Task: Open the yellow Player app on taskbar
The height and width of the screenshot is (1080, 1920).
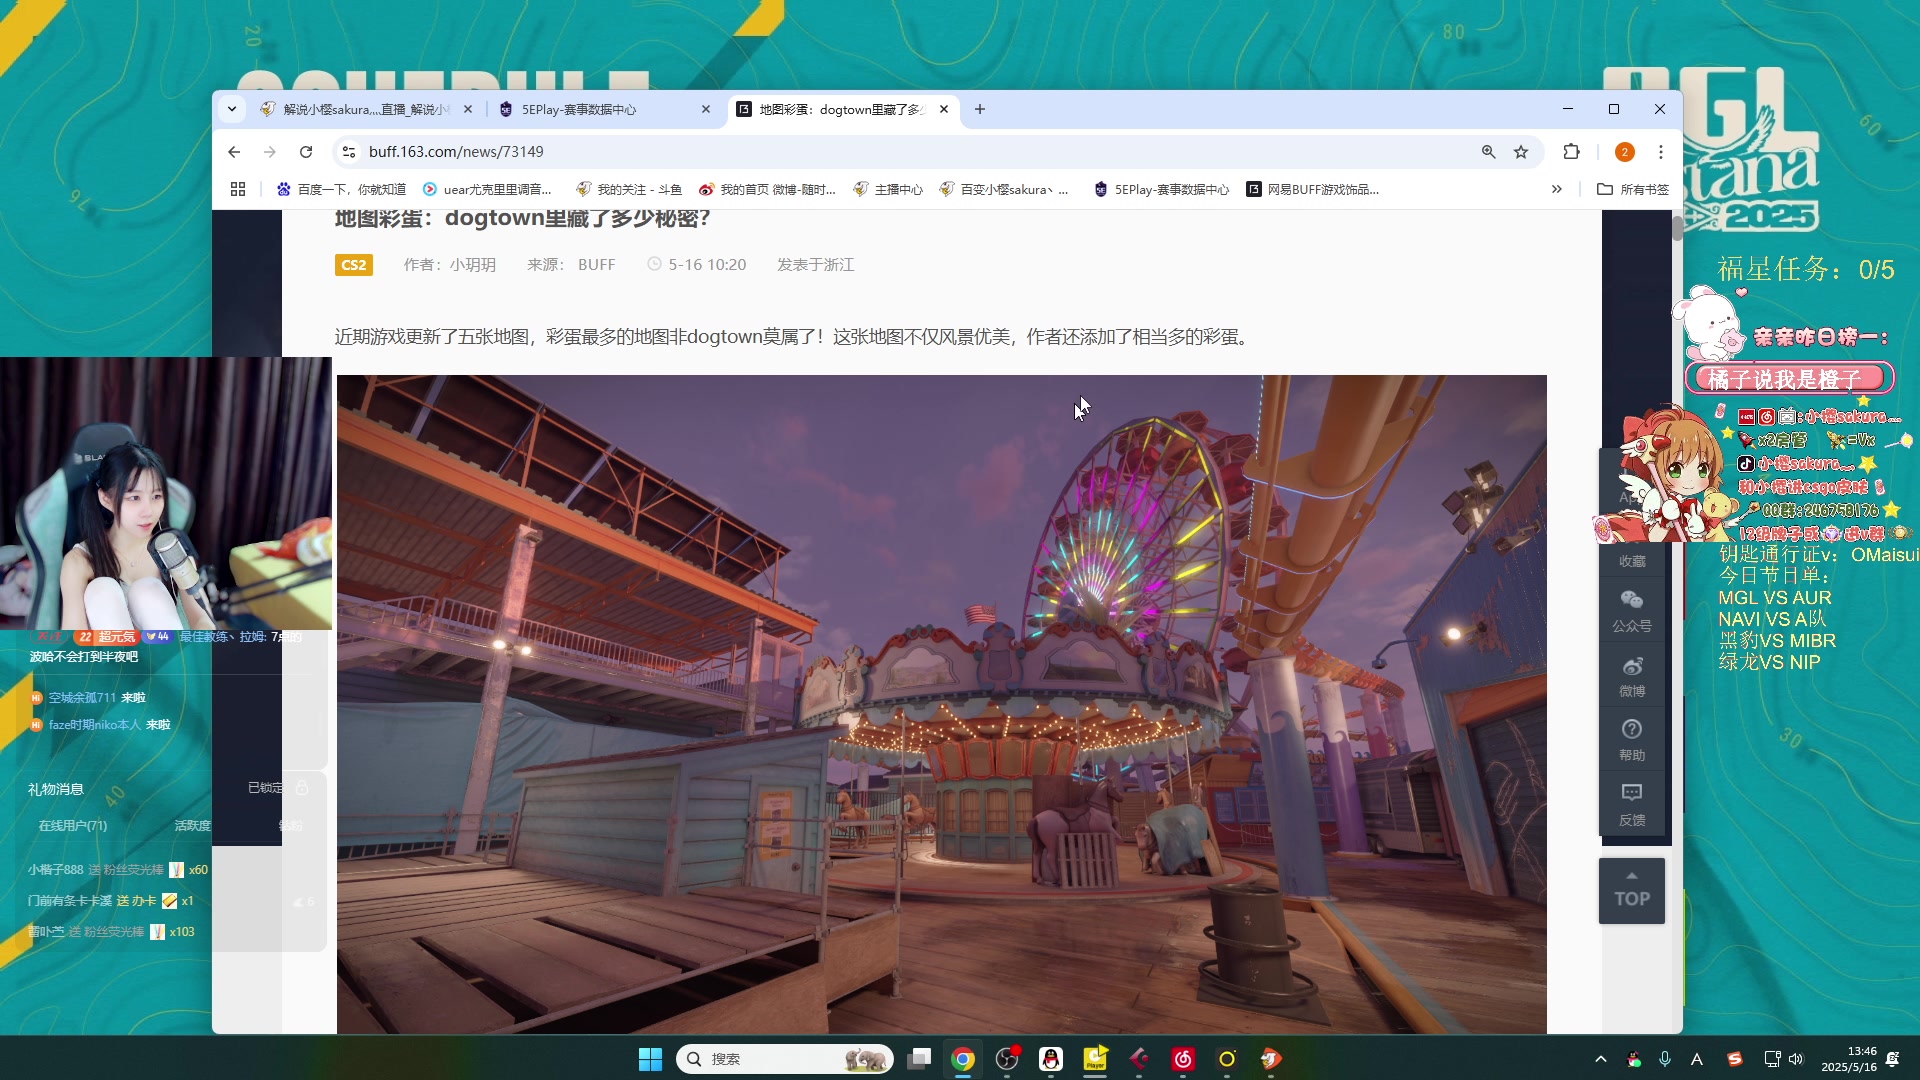Action: (x=1095, y=1059)
